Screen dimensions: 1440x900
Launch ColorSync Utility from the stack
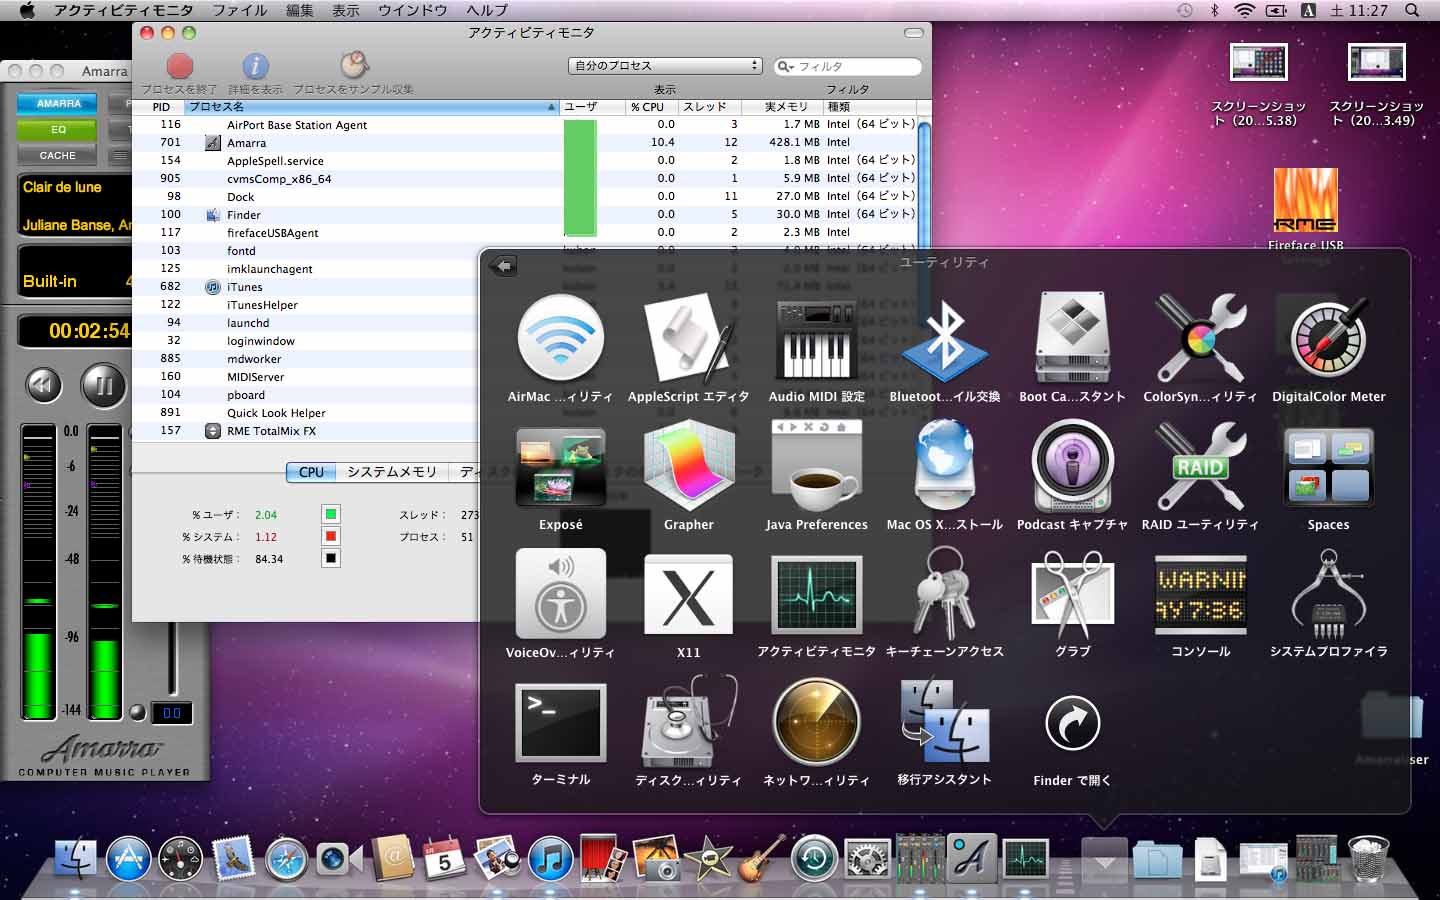[1200, 340]
